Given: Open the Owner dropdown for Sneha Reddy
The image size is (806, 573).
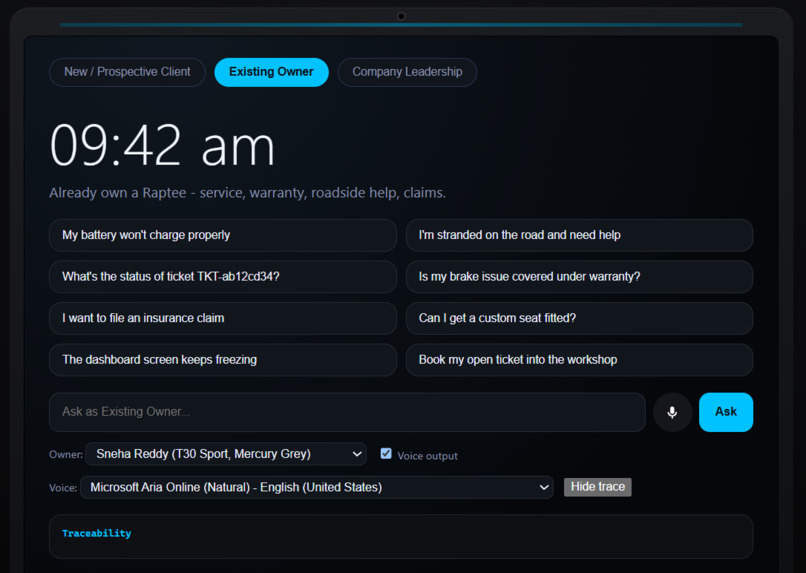Looking at the screenshot, I should (x=226, y=454).
